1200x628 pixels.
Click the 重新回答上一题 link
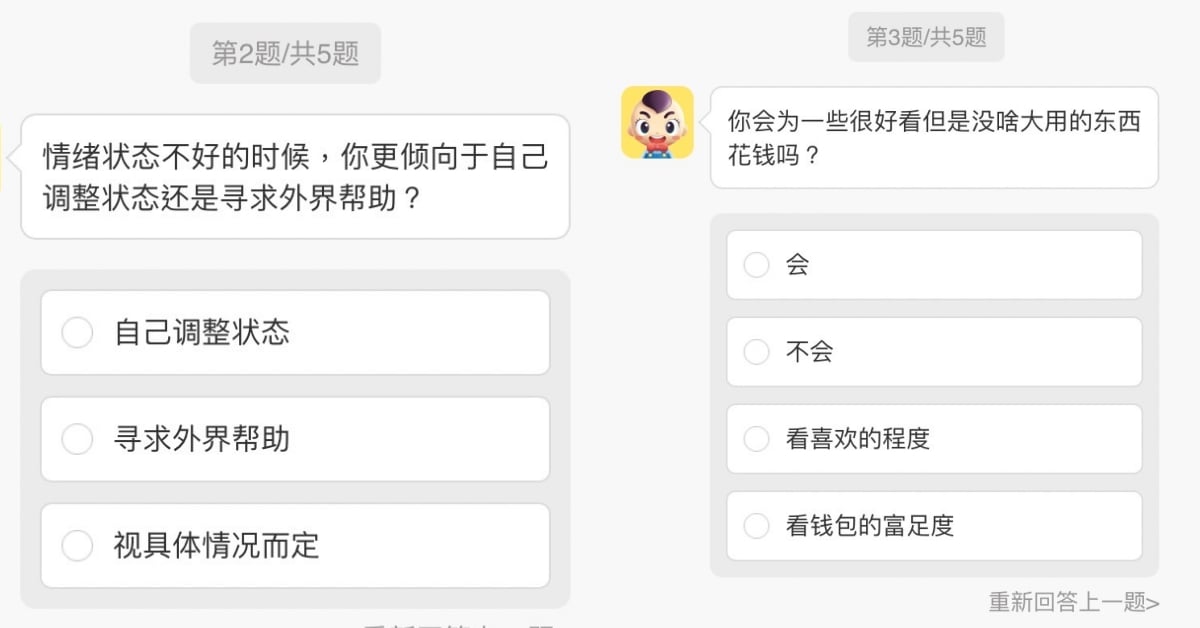(x=1074, y=602)
